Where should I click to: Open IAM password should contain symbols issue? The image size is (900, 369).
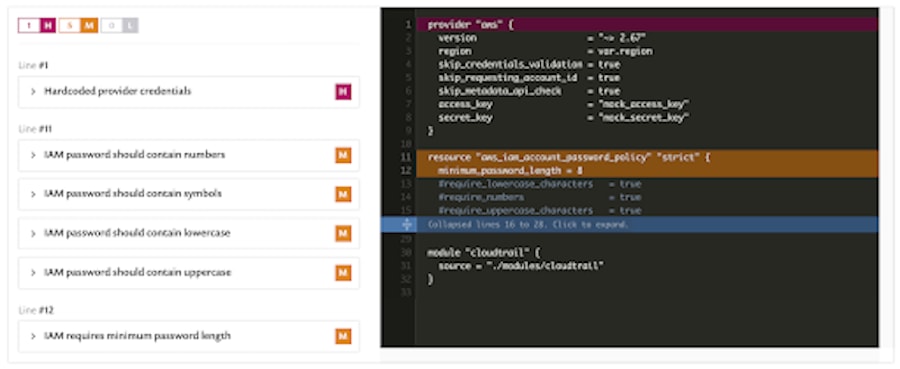coord(189,195)
